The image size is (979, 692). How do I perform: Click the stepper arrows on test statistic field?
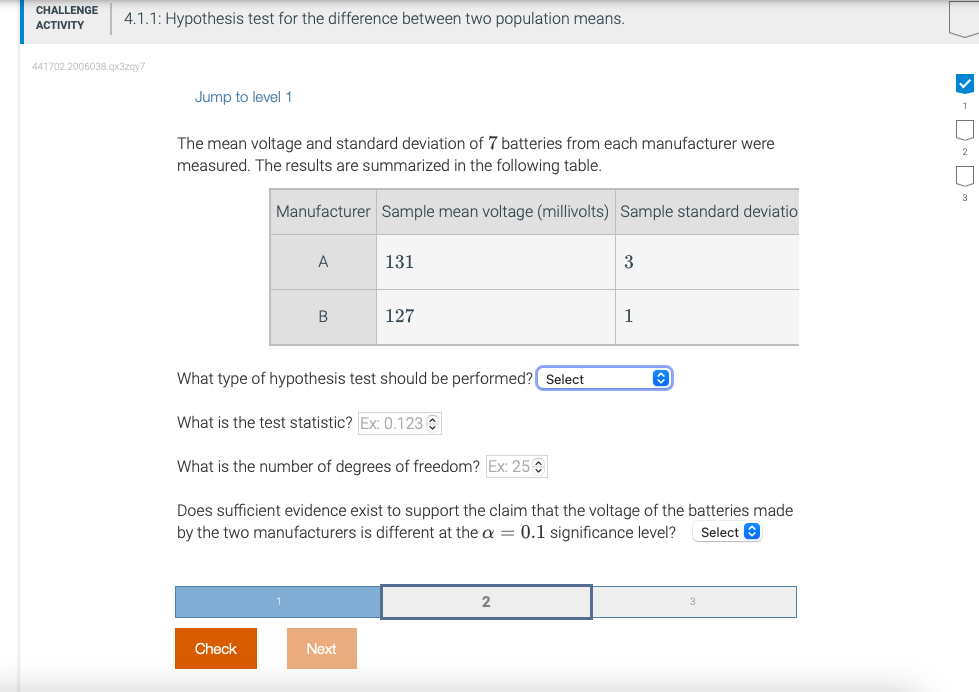432,423
